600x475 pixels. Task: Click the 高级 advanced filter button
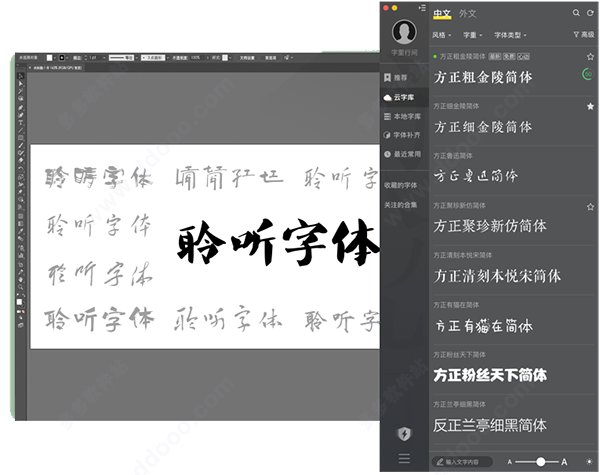[584, 35]
